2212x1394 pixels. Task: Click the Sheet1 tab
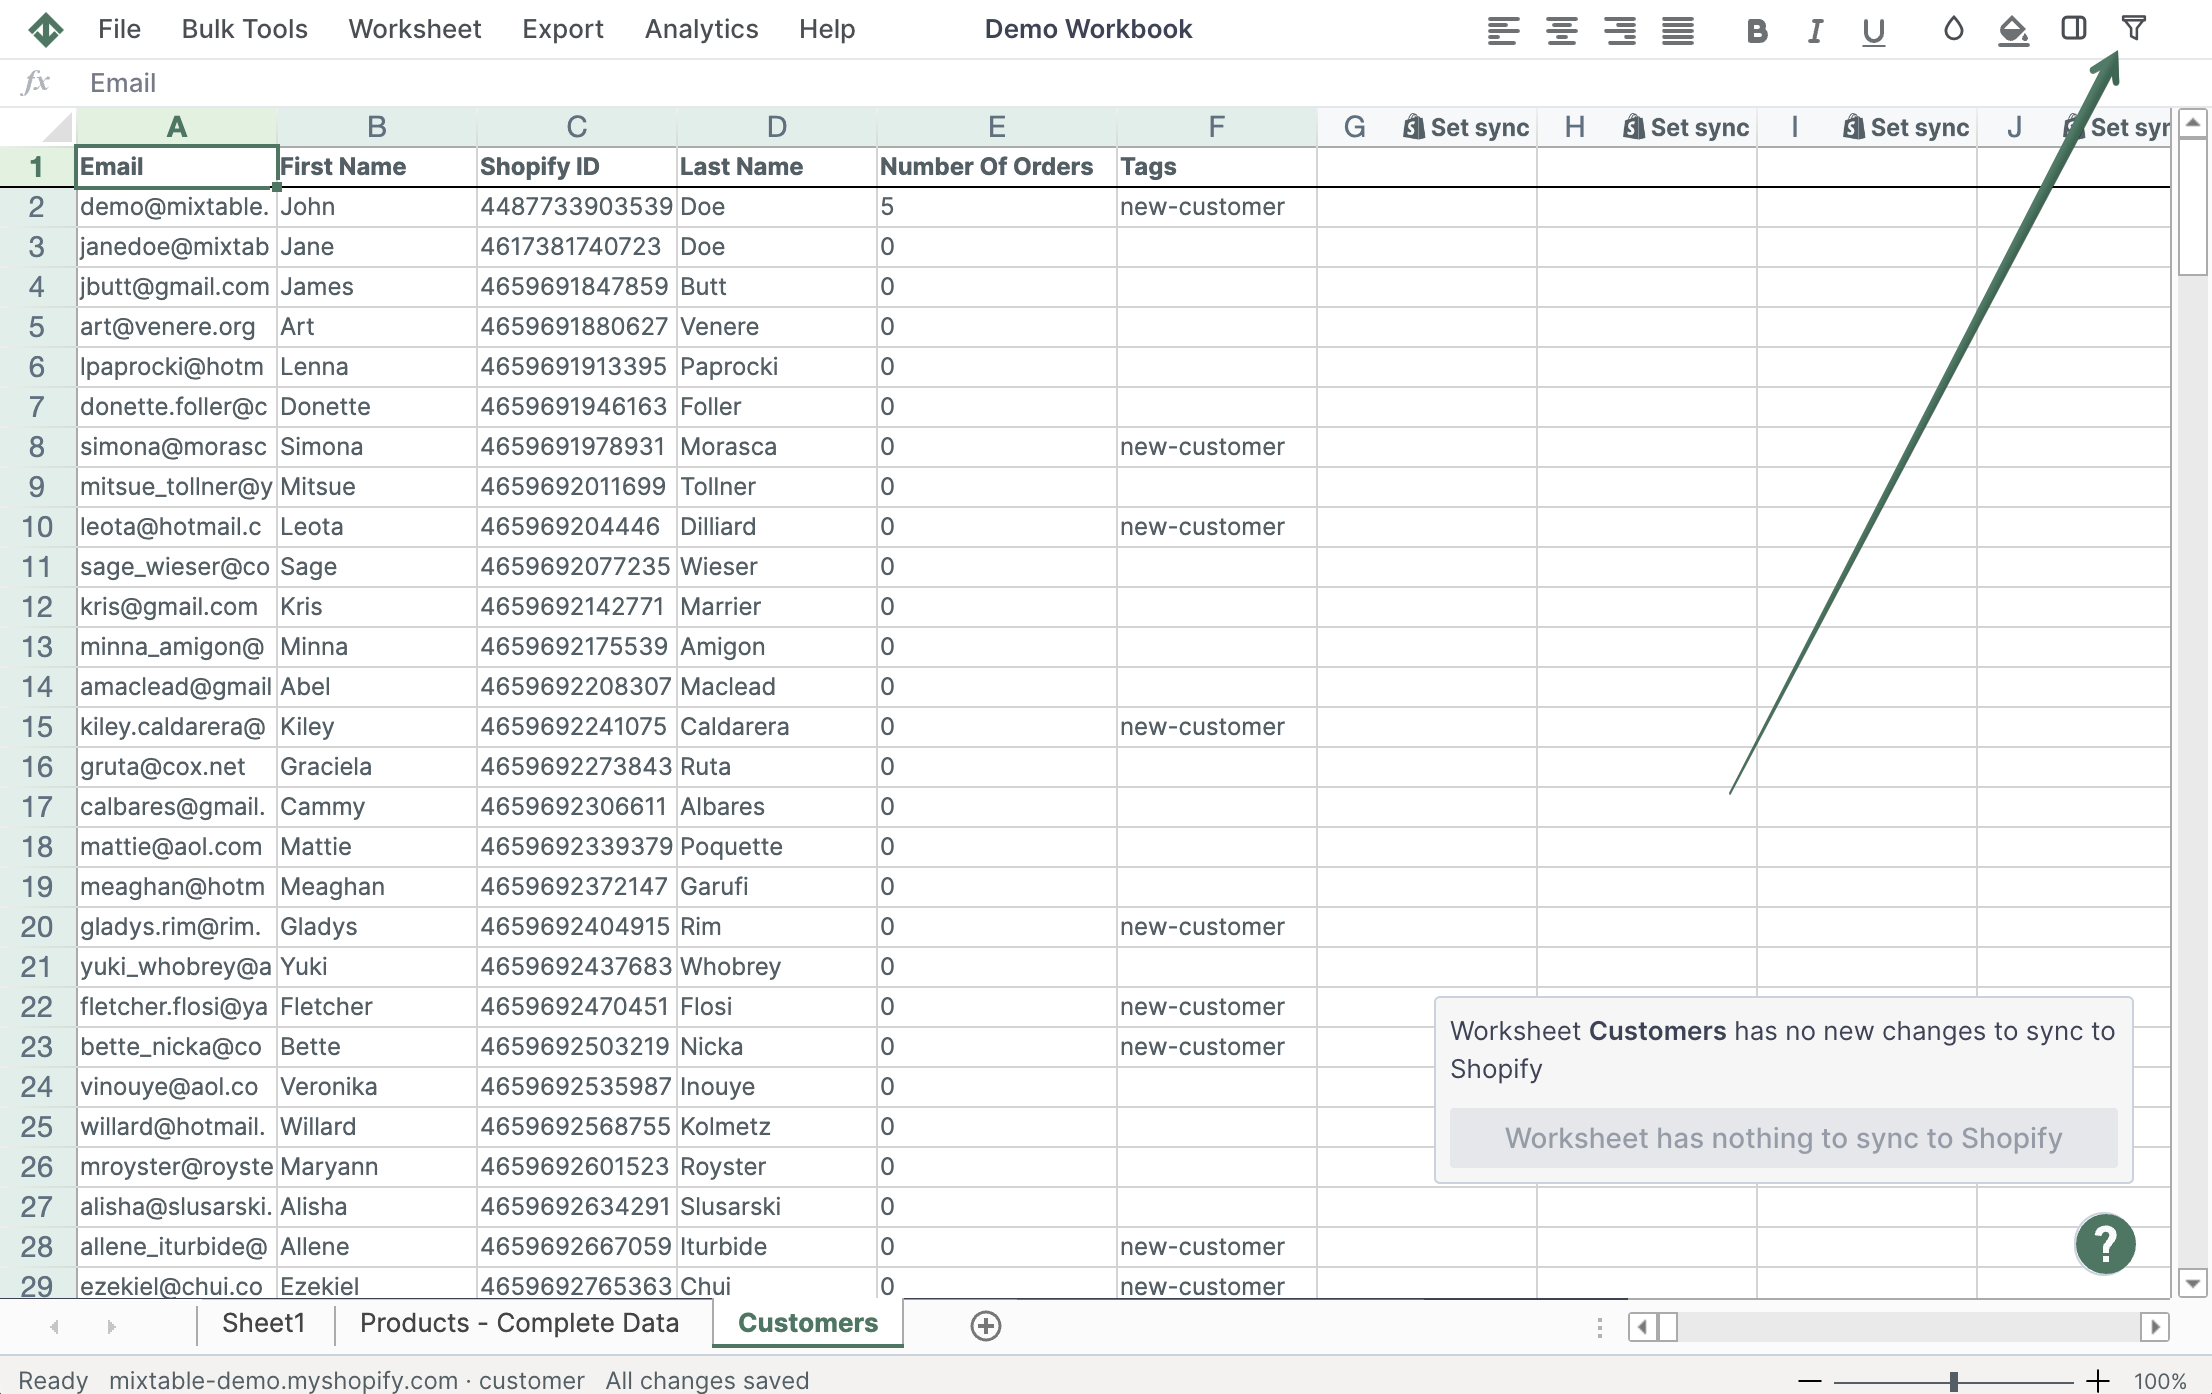point(263,1323)
